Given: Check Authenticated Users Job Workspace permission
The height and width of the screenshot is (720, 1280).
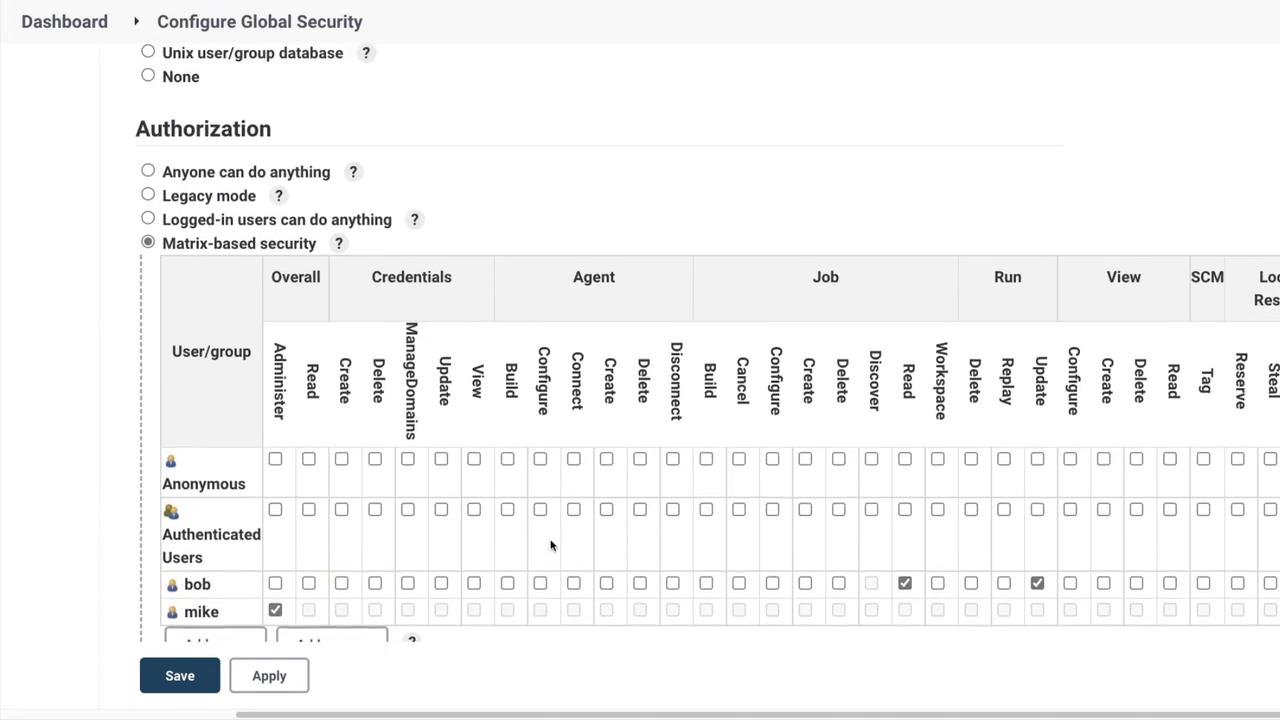Looking at the screenshot, I should [938, 510].
